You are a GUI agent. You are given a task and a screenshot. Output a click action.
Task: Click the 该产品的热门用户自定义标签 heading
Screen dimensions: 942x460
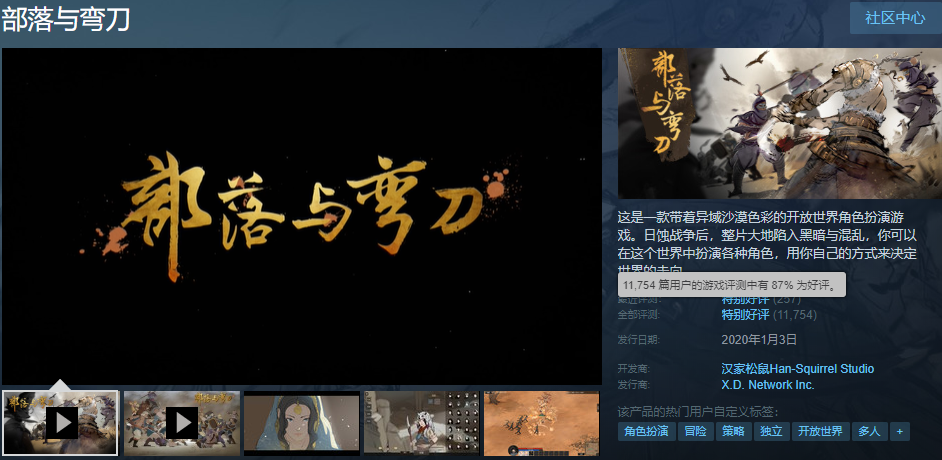tap(698, 412)
